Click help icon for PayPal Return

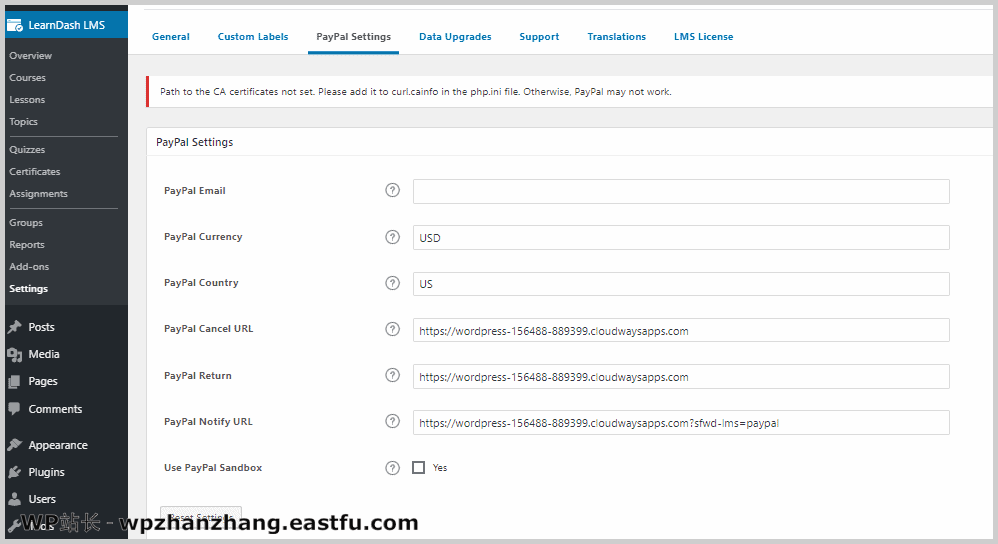(x=393, y=375)
